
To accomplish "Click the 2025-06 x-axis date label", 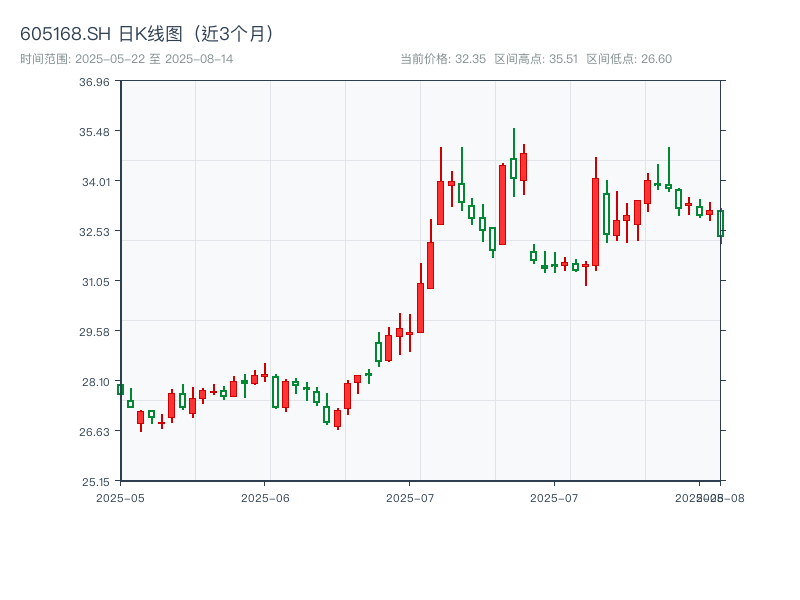I will [265, 497].
